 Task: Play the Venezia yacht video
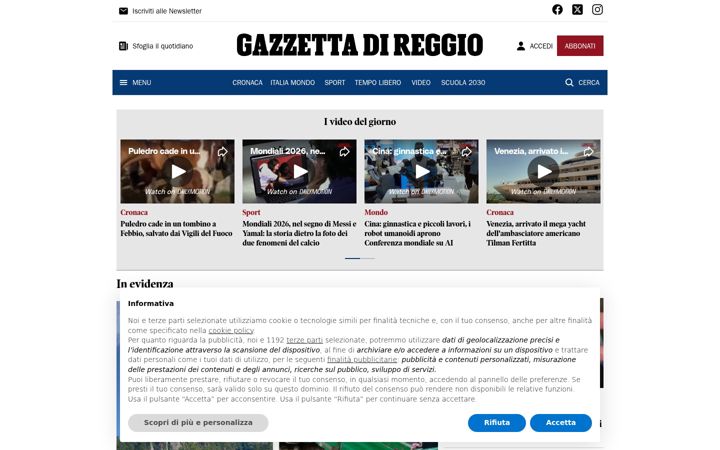(544, 171)
